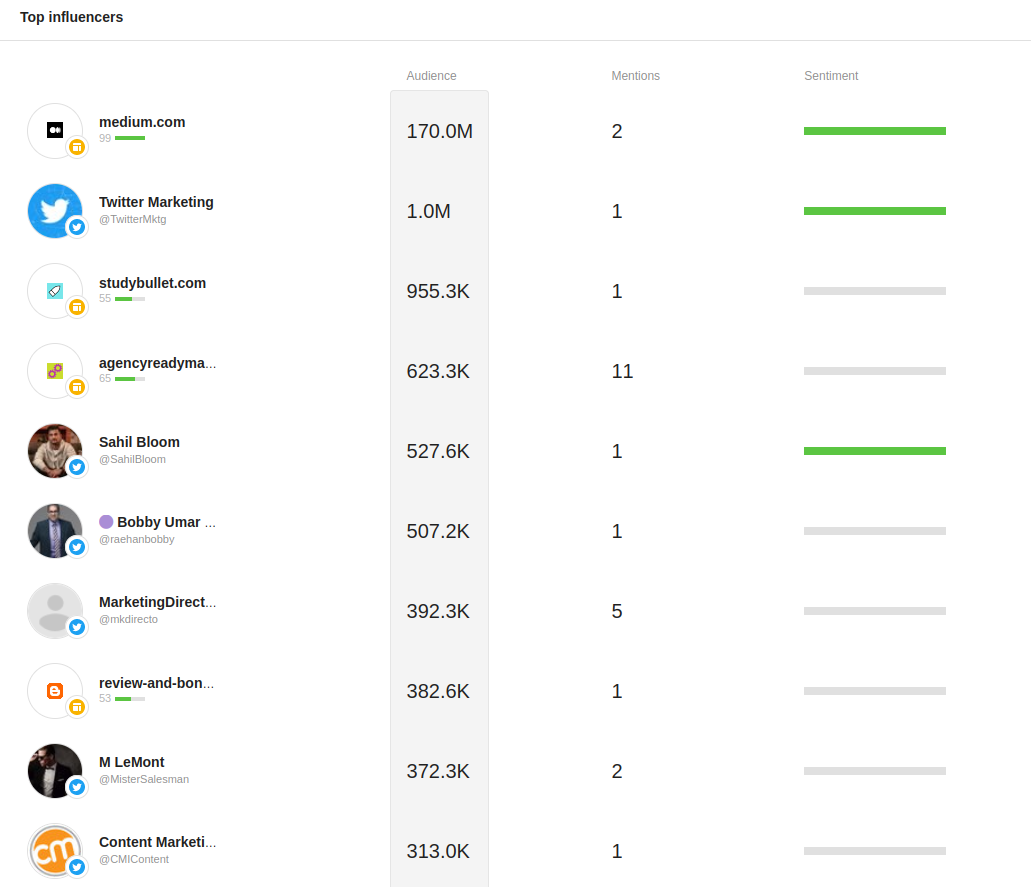Open agencyreadyma... avatar icon

pos(55,371)
